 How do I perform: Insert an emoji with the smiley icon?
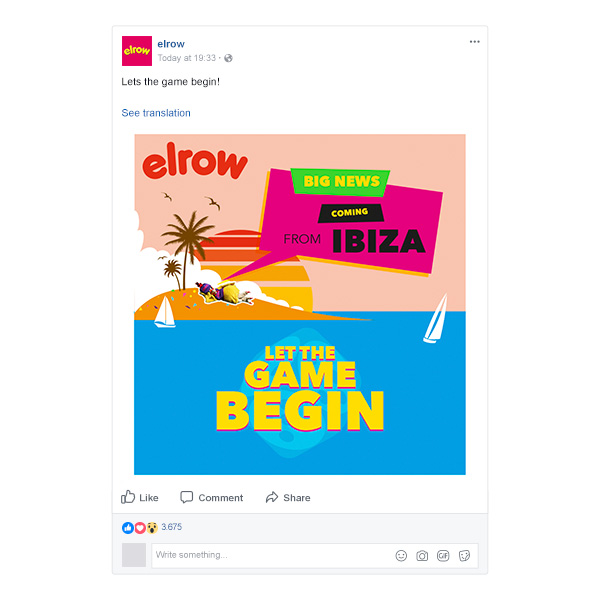coord(401,556)
